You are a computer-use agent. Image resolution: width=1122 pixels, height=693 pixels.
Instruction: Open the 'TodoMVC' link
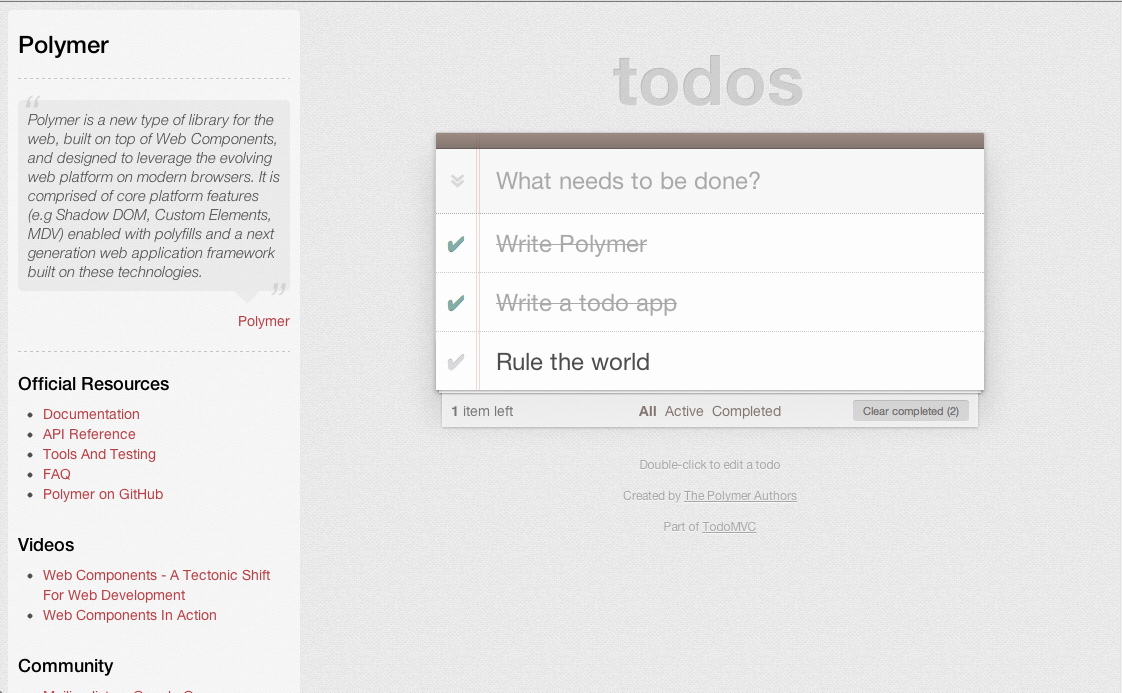tap(728, 526)
